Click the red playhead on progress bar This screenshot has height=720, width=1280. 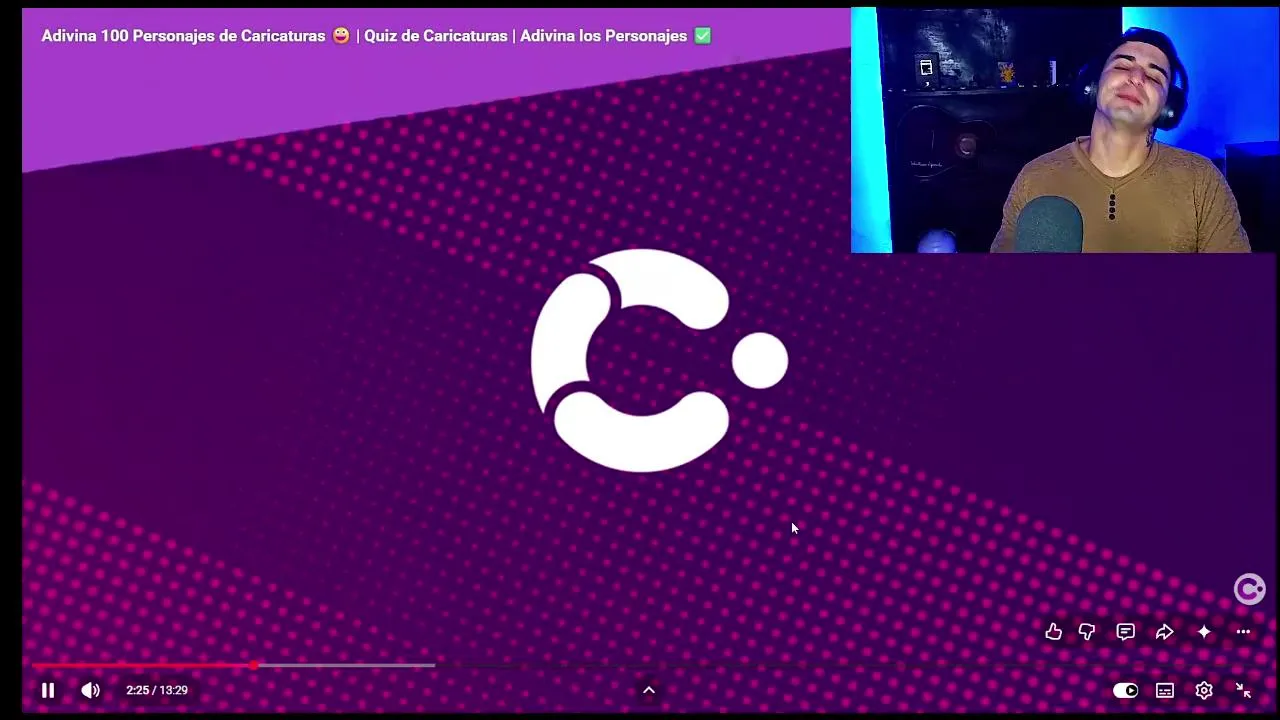click(x=254, y=665)
